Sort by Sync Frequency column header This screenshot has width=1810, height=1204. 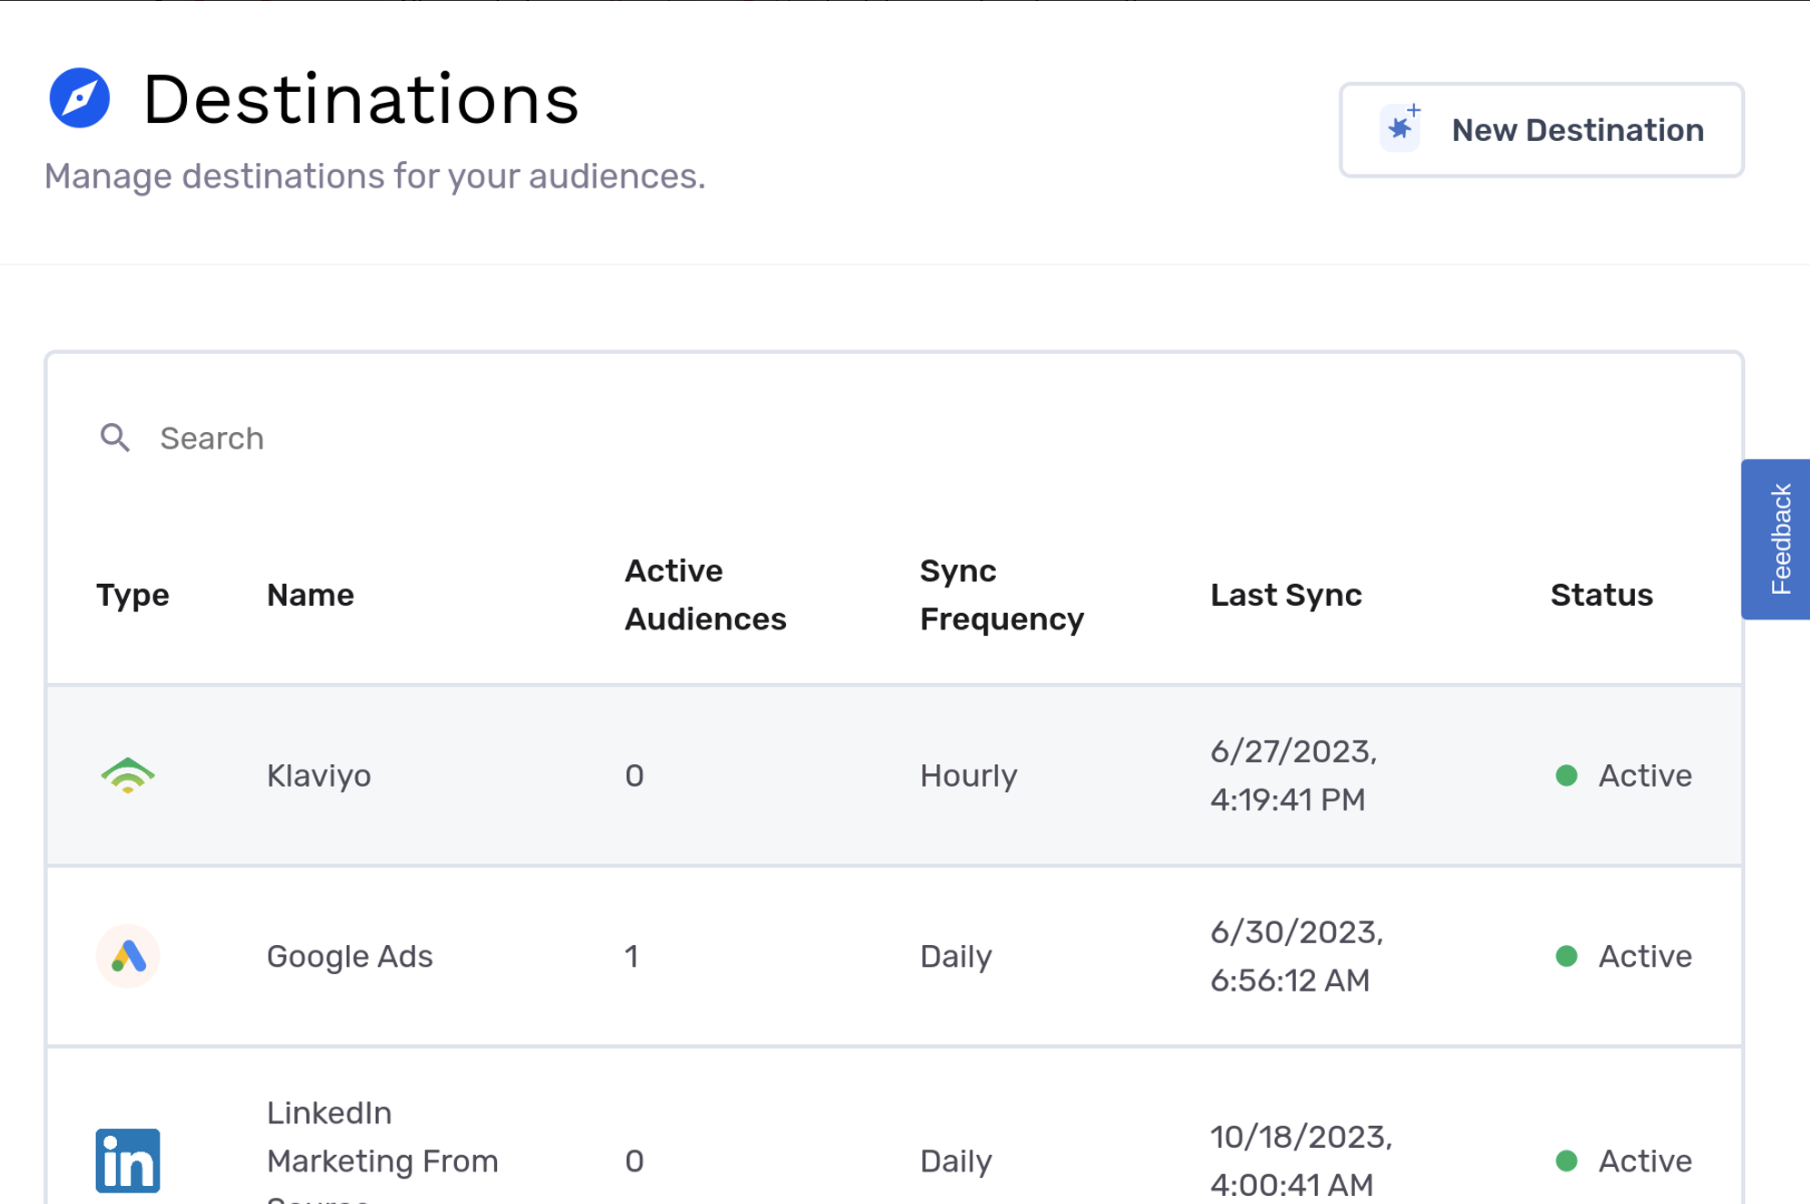(x=1001, y=595)
